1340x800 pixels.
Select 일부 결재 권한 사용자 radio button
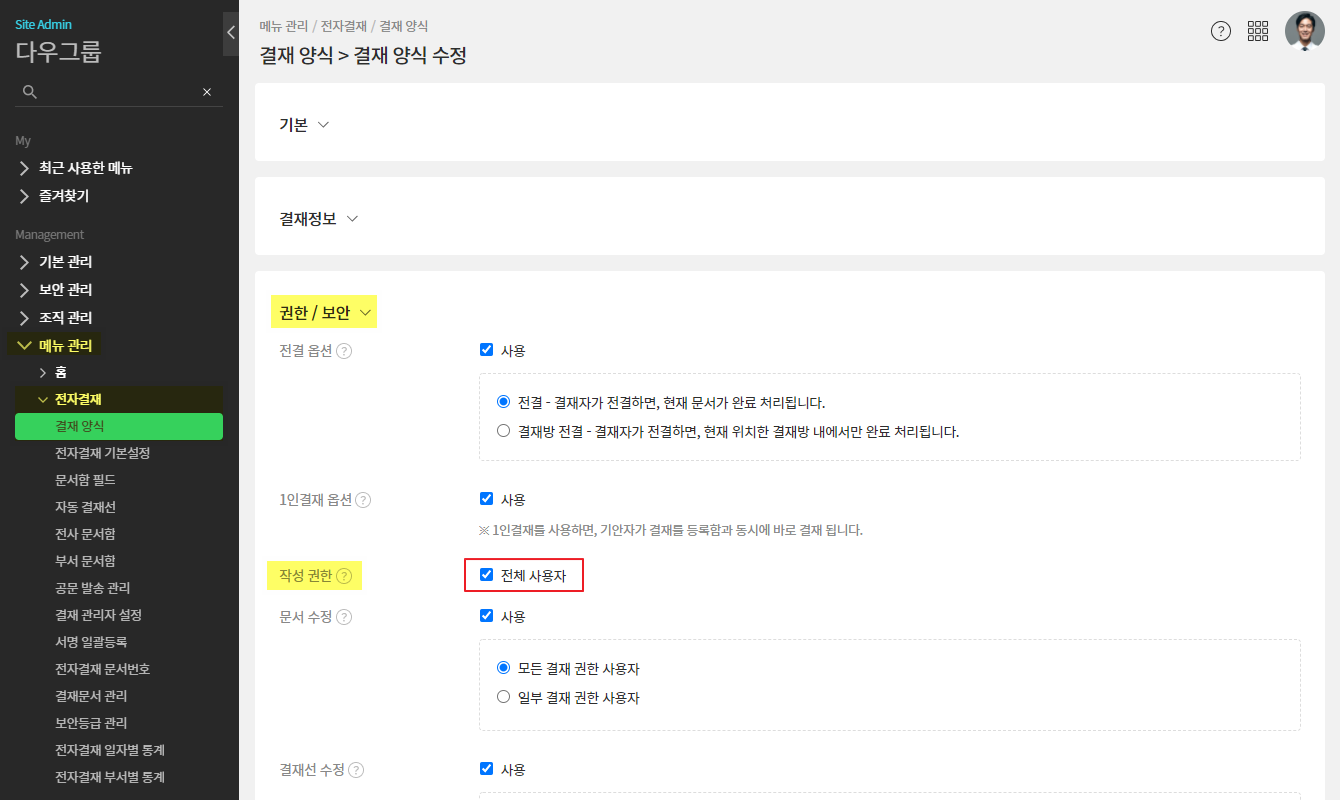click(504, 697)
